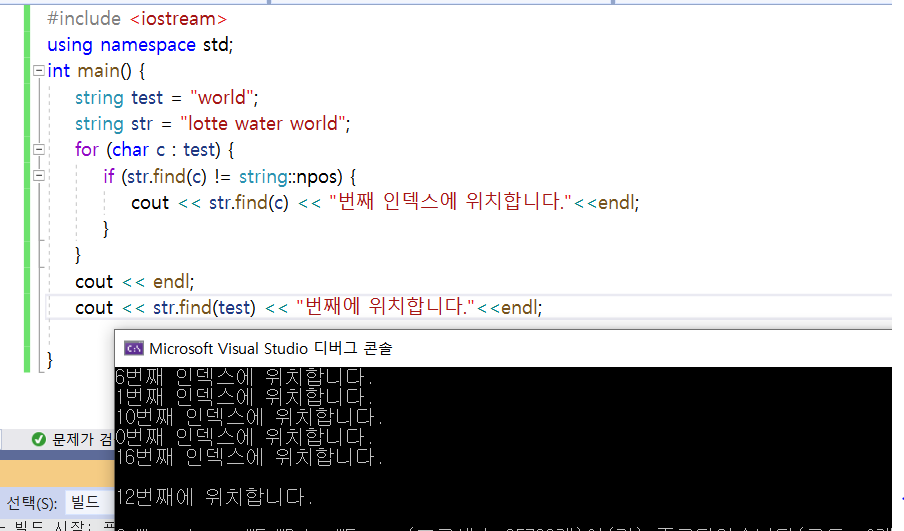Click the "lotte water world" string literal
Screen dimensions: 904x531
coord(263,123)
